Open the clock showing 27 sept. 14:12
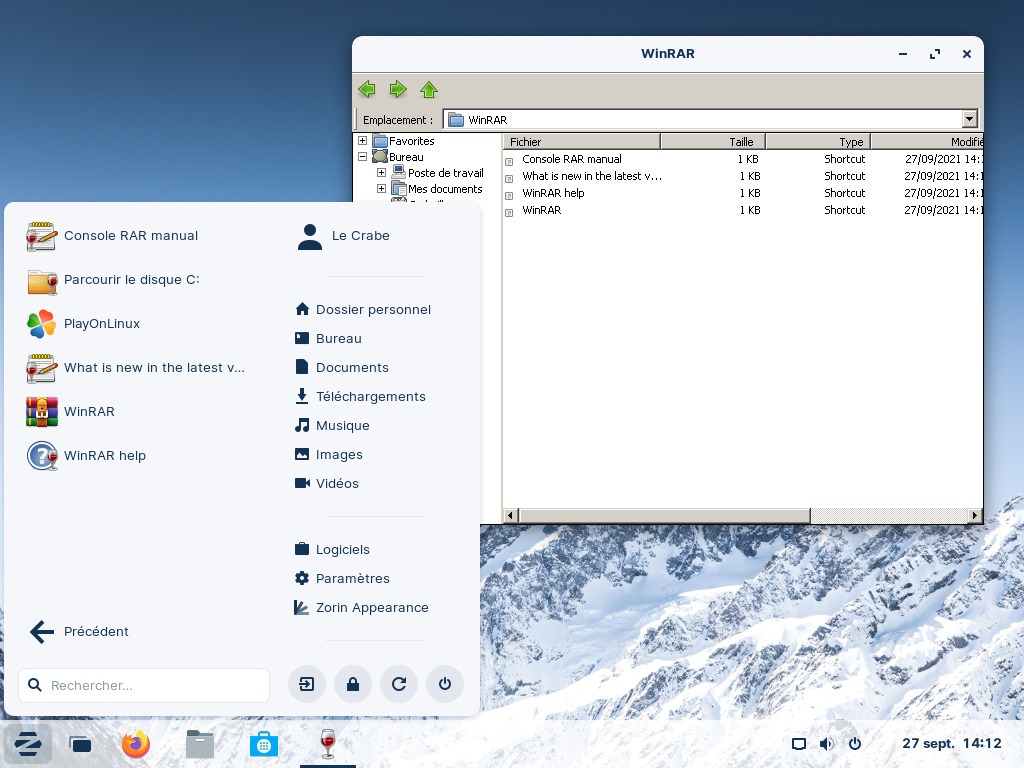The width and height of the screenshot is (1024, 768). (x=952, y=743)
